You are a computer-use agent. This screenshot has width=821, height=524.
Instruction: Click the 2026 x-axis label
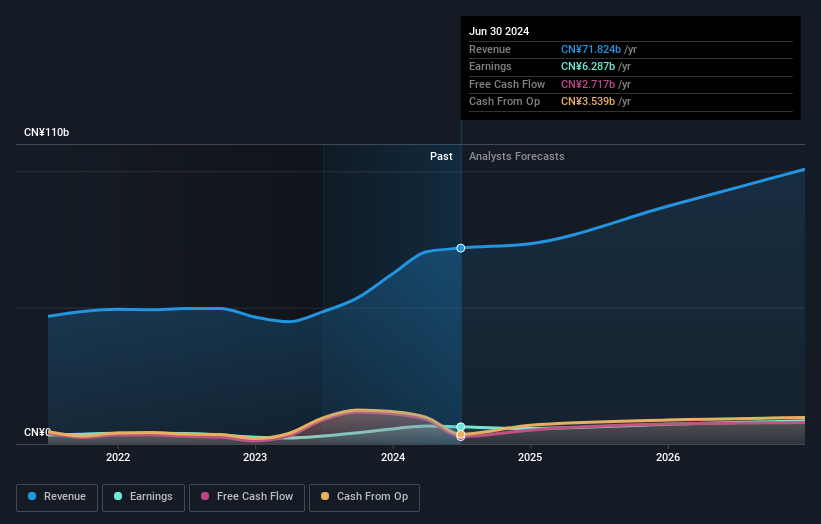click(x=668, y=458)
